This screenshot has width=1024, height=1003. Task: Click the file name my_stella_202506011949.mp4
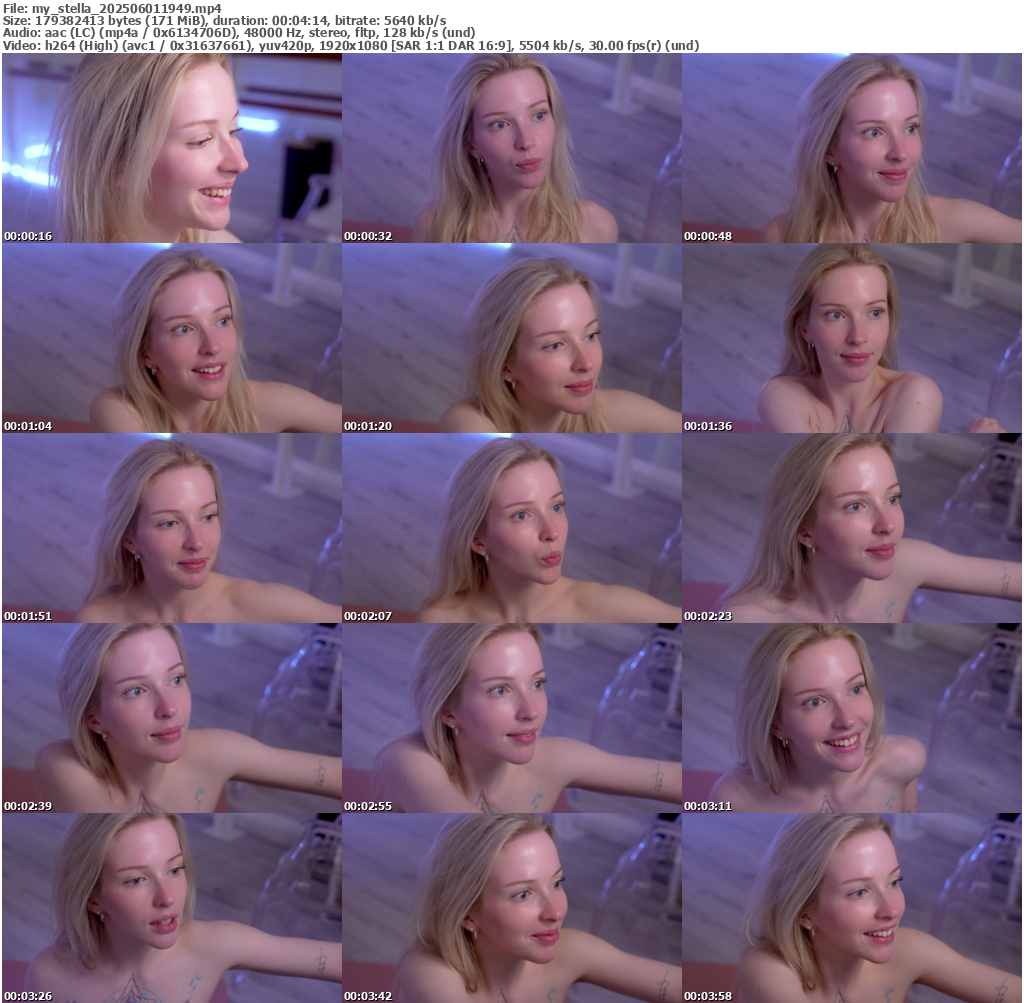pos(127,8)
